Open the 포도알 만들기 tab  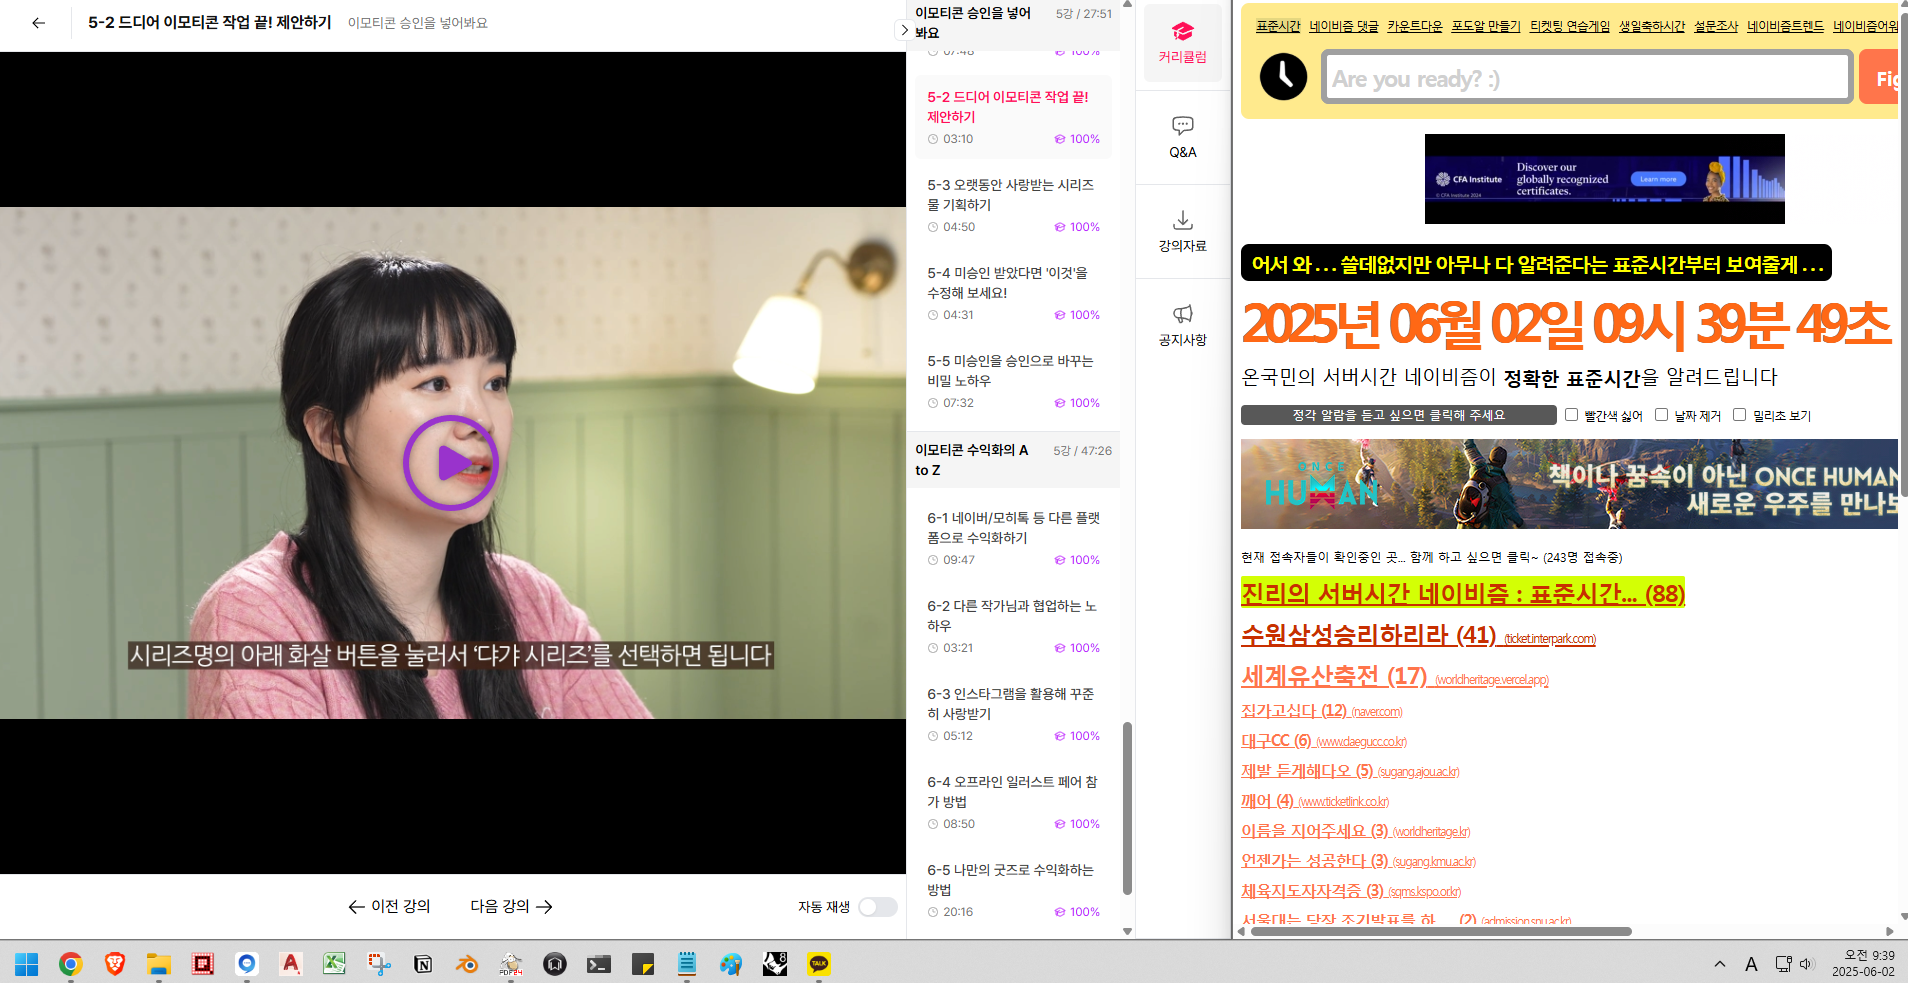(x=1486, y=26)
